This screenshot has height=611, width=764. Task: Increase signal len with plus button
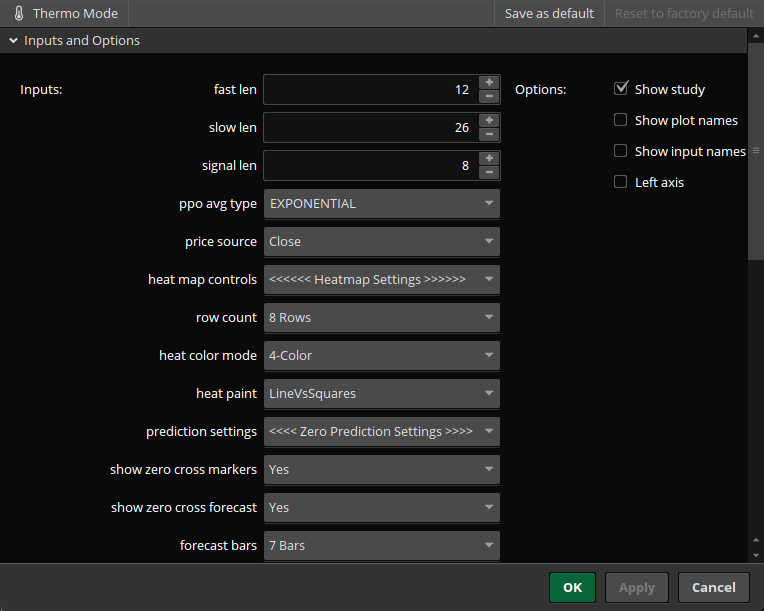pos(489,158)
